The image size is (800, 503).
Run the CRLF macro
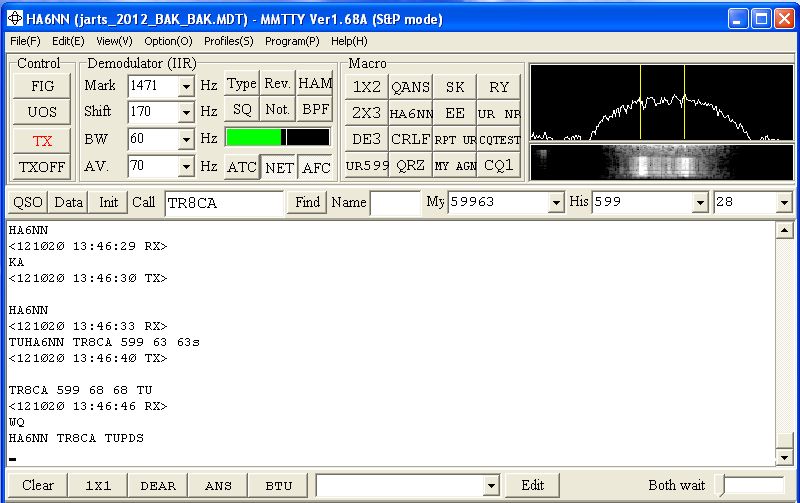click(411, 139)
